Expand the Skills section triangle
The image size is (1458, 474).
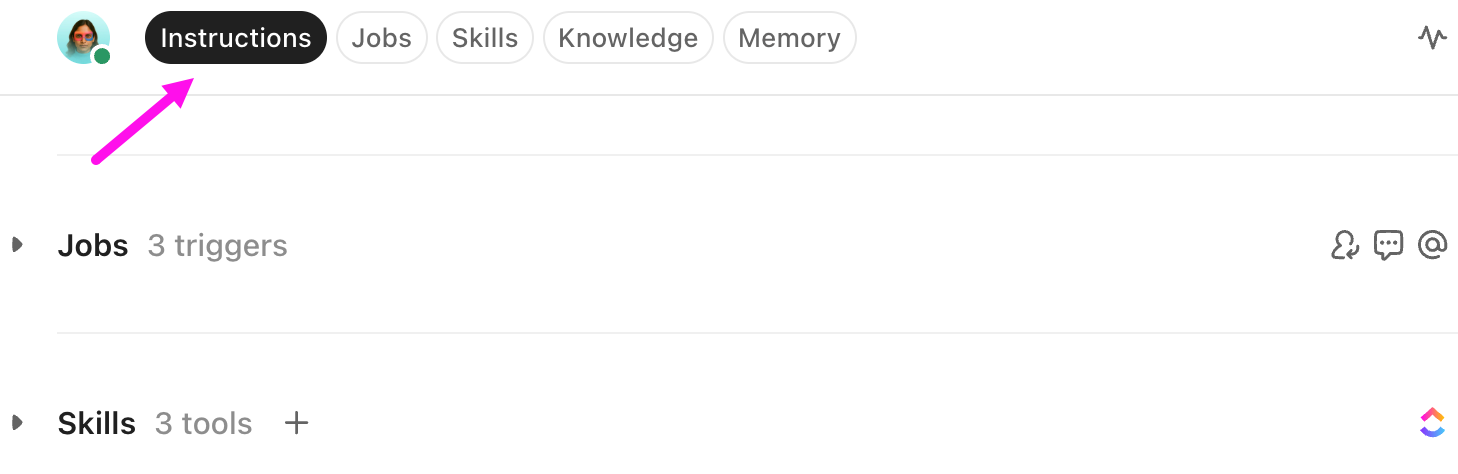pyautogui.click(x=17, y=423)
